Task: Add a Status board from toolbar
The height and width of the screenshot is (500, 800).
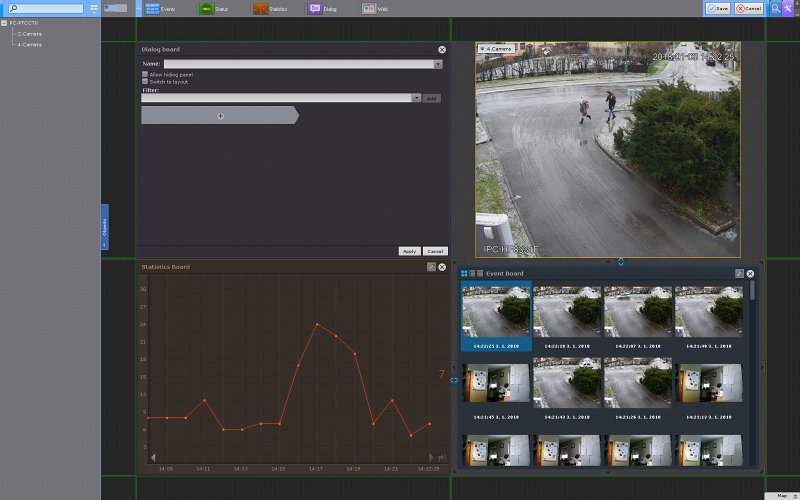Action: click(206, 8)
